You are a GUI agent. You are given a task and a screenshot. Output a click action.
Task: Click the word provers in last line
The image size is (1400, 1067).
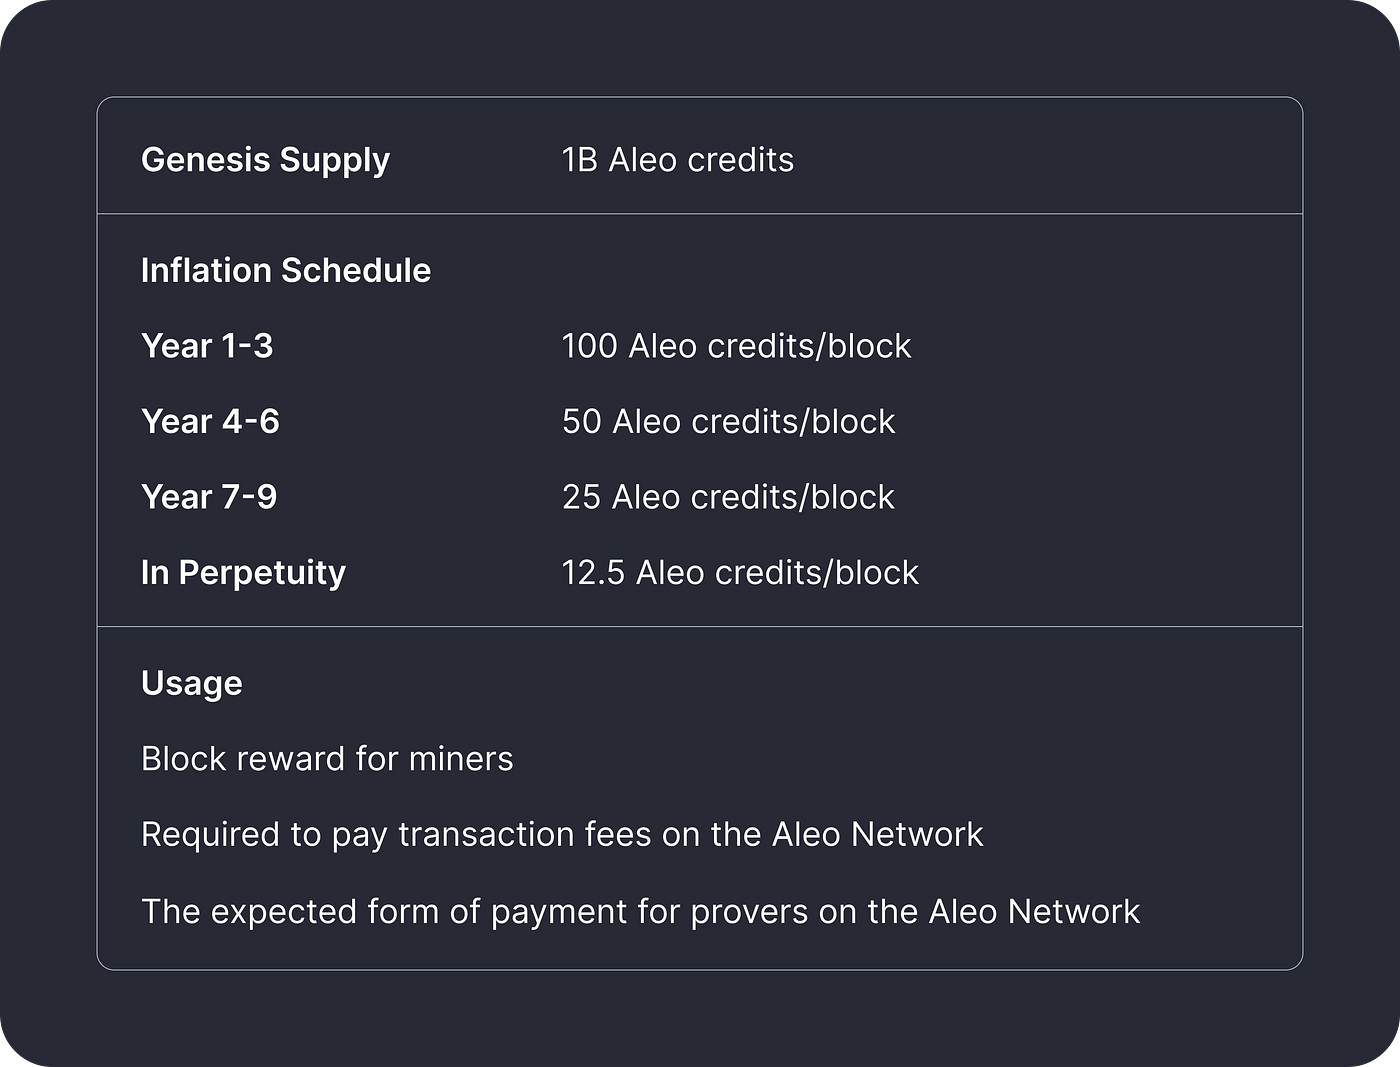[x=750, y=911]
